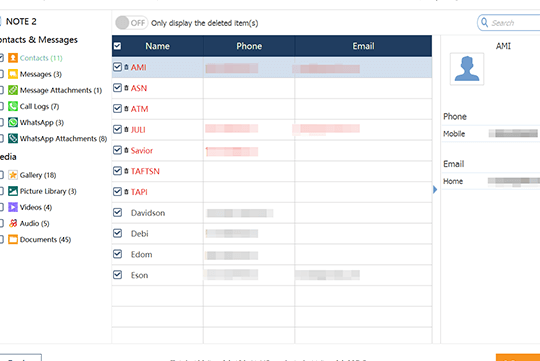Open the Message Attachments paperclip icon
This screenshot has height=361, width=540.
coord(13,90)
